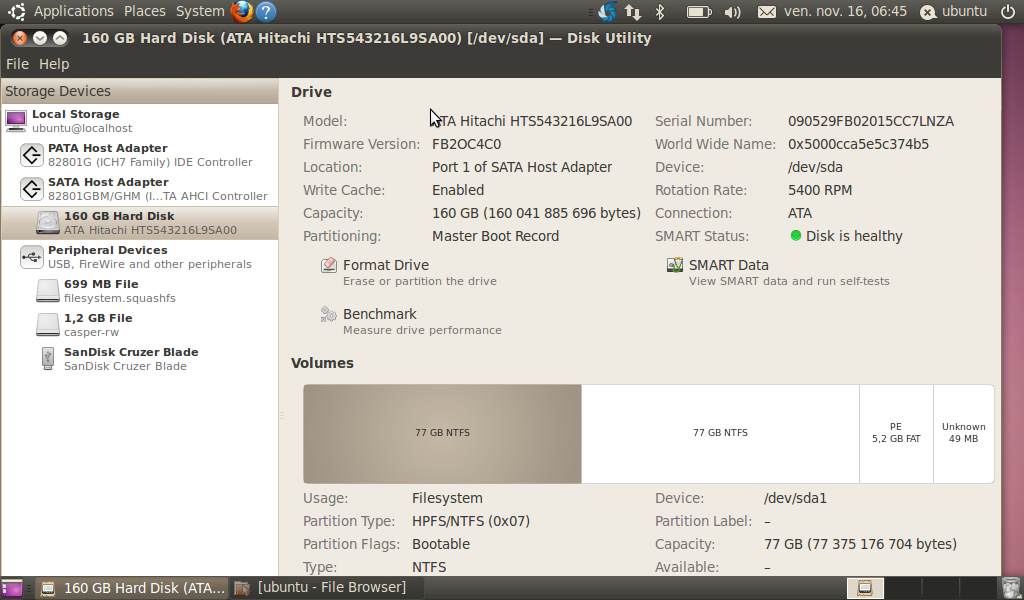Image resolution: width=1024 pixels, height=600 pixels.
Task: Select PATA Host Adapter entry
Action: (139, 155)
